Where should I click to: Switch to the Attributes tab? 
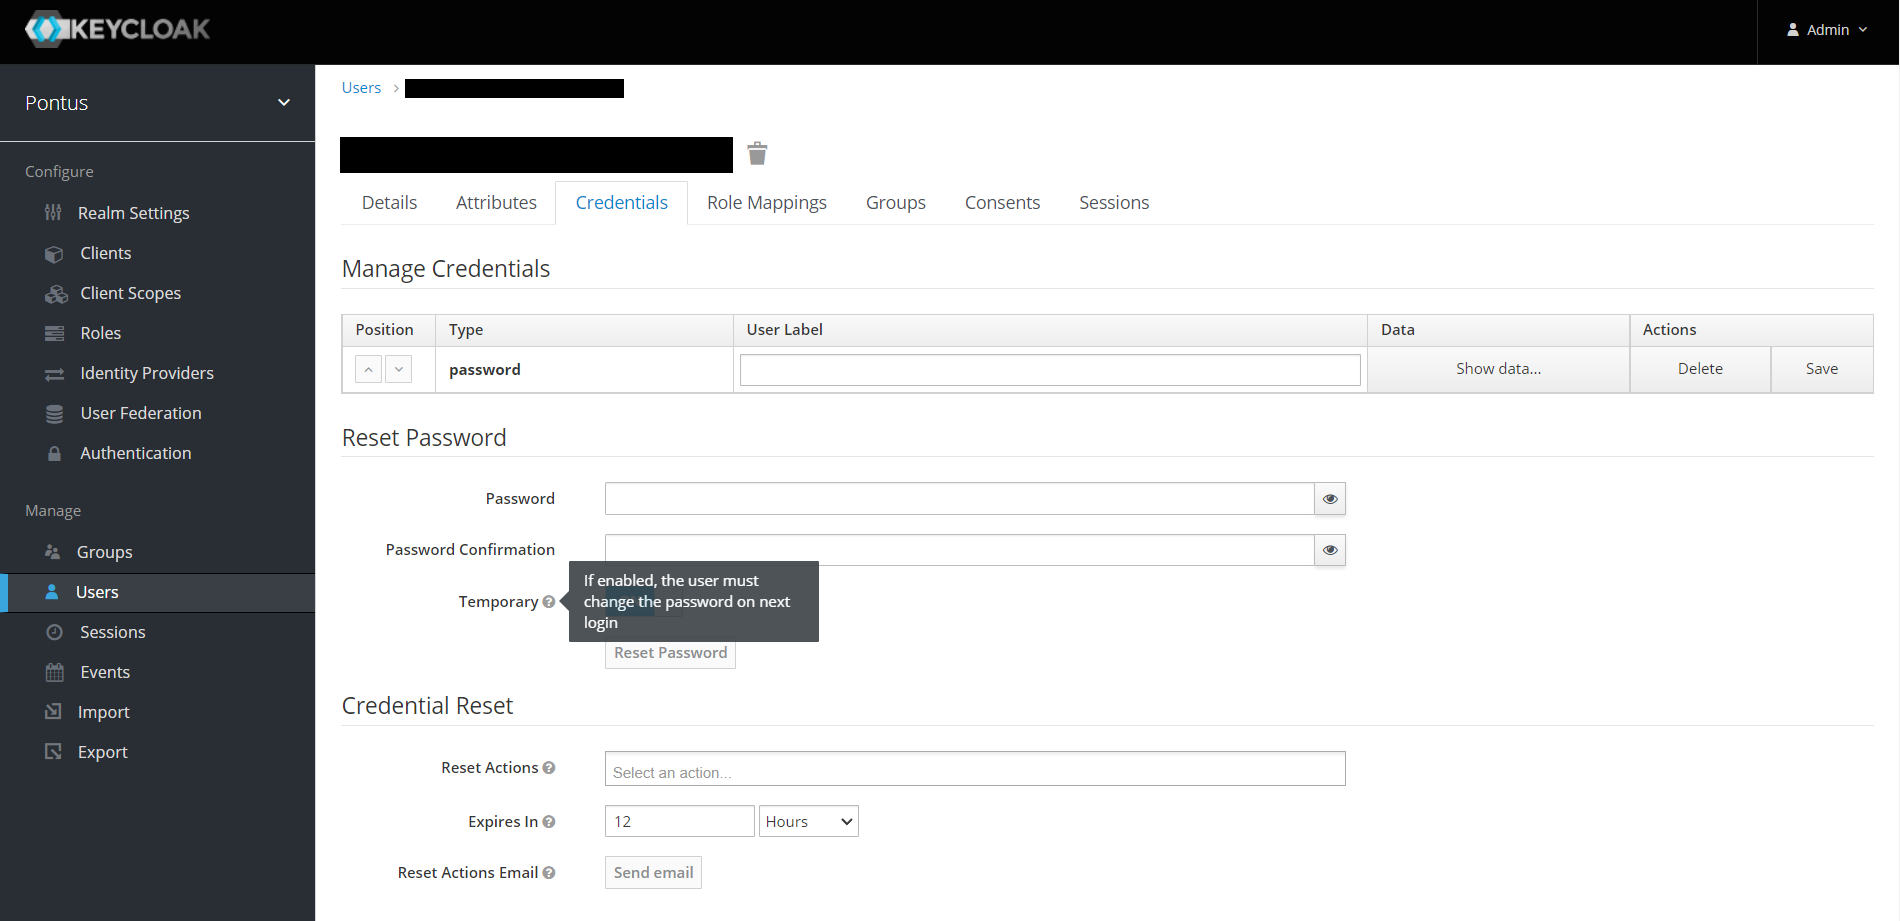click(x=496, y=203)
